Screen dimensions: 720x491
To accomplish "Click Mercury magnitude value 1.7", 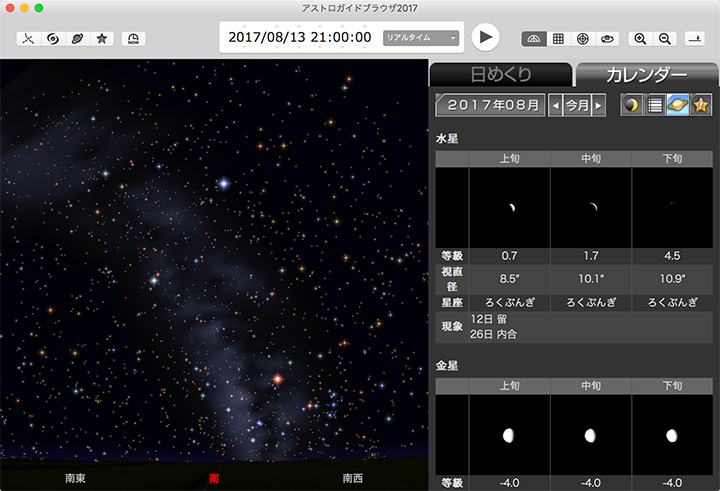I will (591, 256).
